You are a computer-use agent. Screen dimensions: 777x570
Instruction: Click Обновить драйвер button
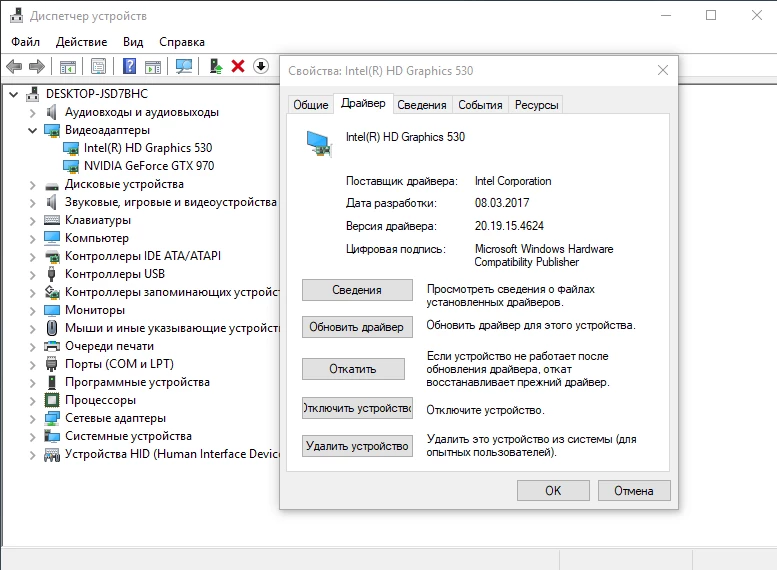pyautogui.click(x=357, y=327)
